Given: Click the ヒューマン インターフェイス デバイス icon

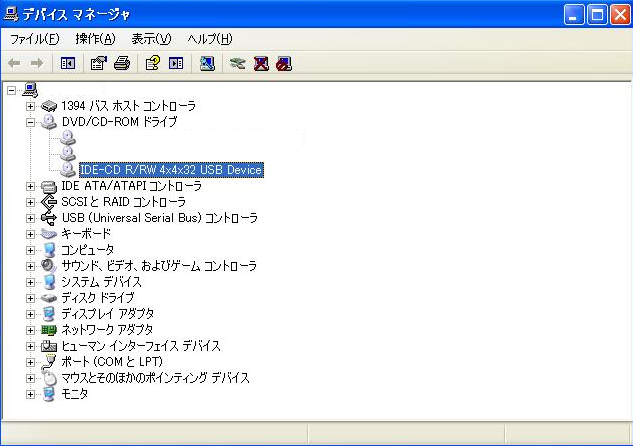Looking at the screenshot, I should (x=49, y=346).
